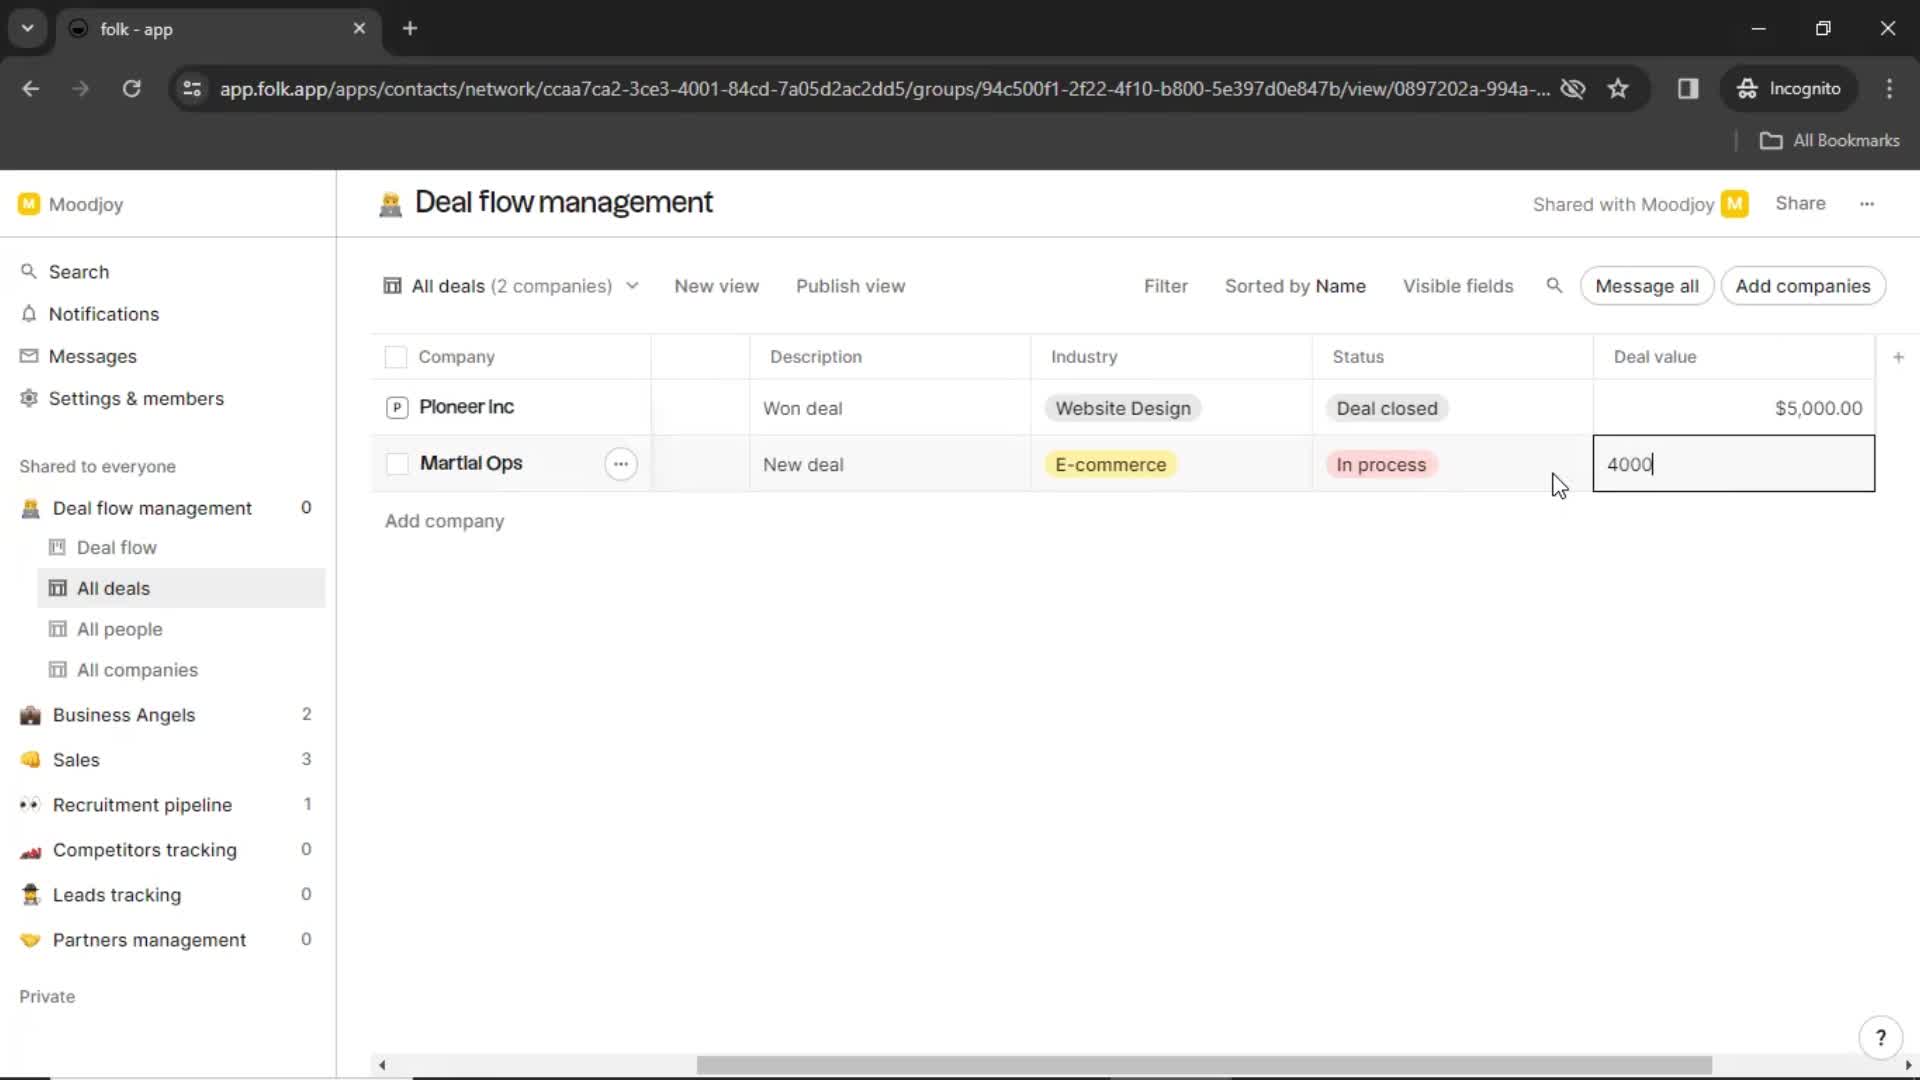Toggle the Pioneer Inc row checkbox

tap(396, 406)
